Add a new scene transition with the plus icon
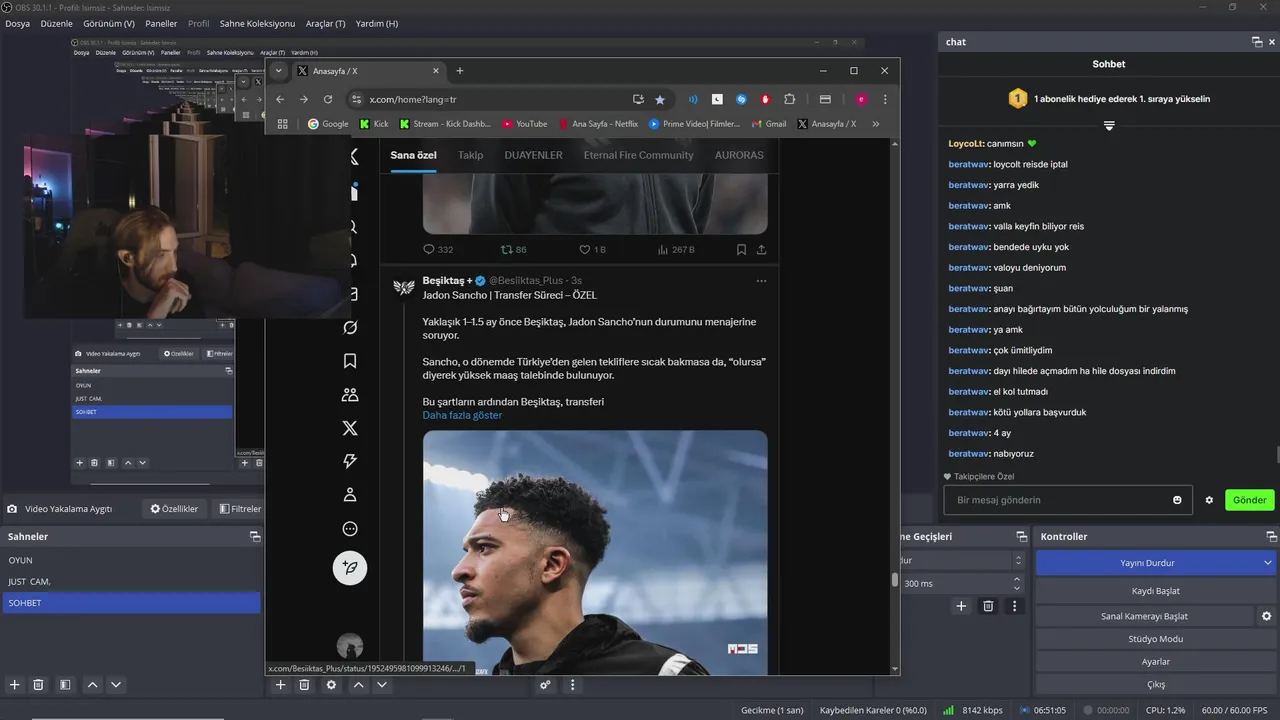This screenshot has height=720, width=1280. pyautogui.click(x=961, y=606)
